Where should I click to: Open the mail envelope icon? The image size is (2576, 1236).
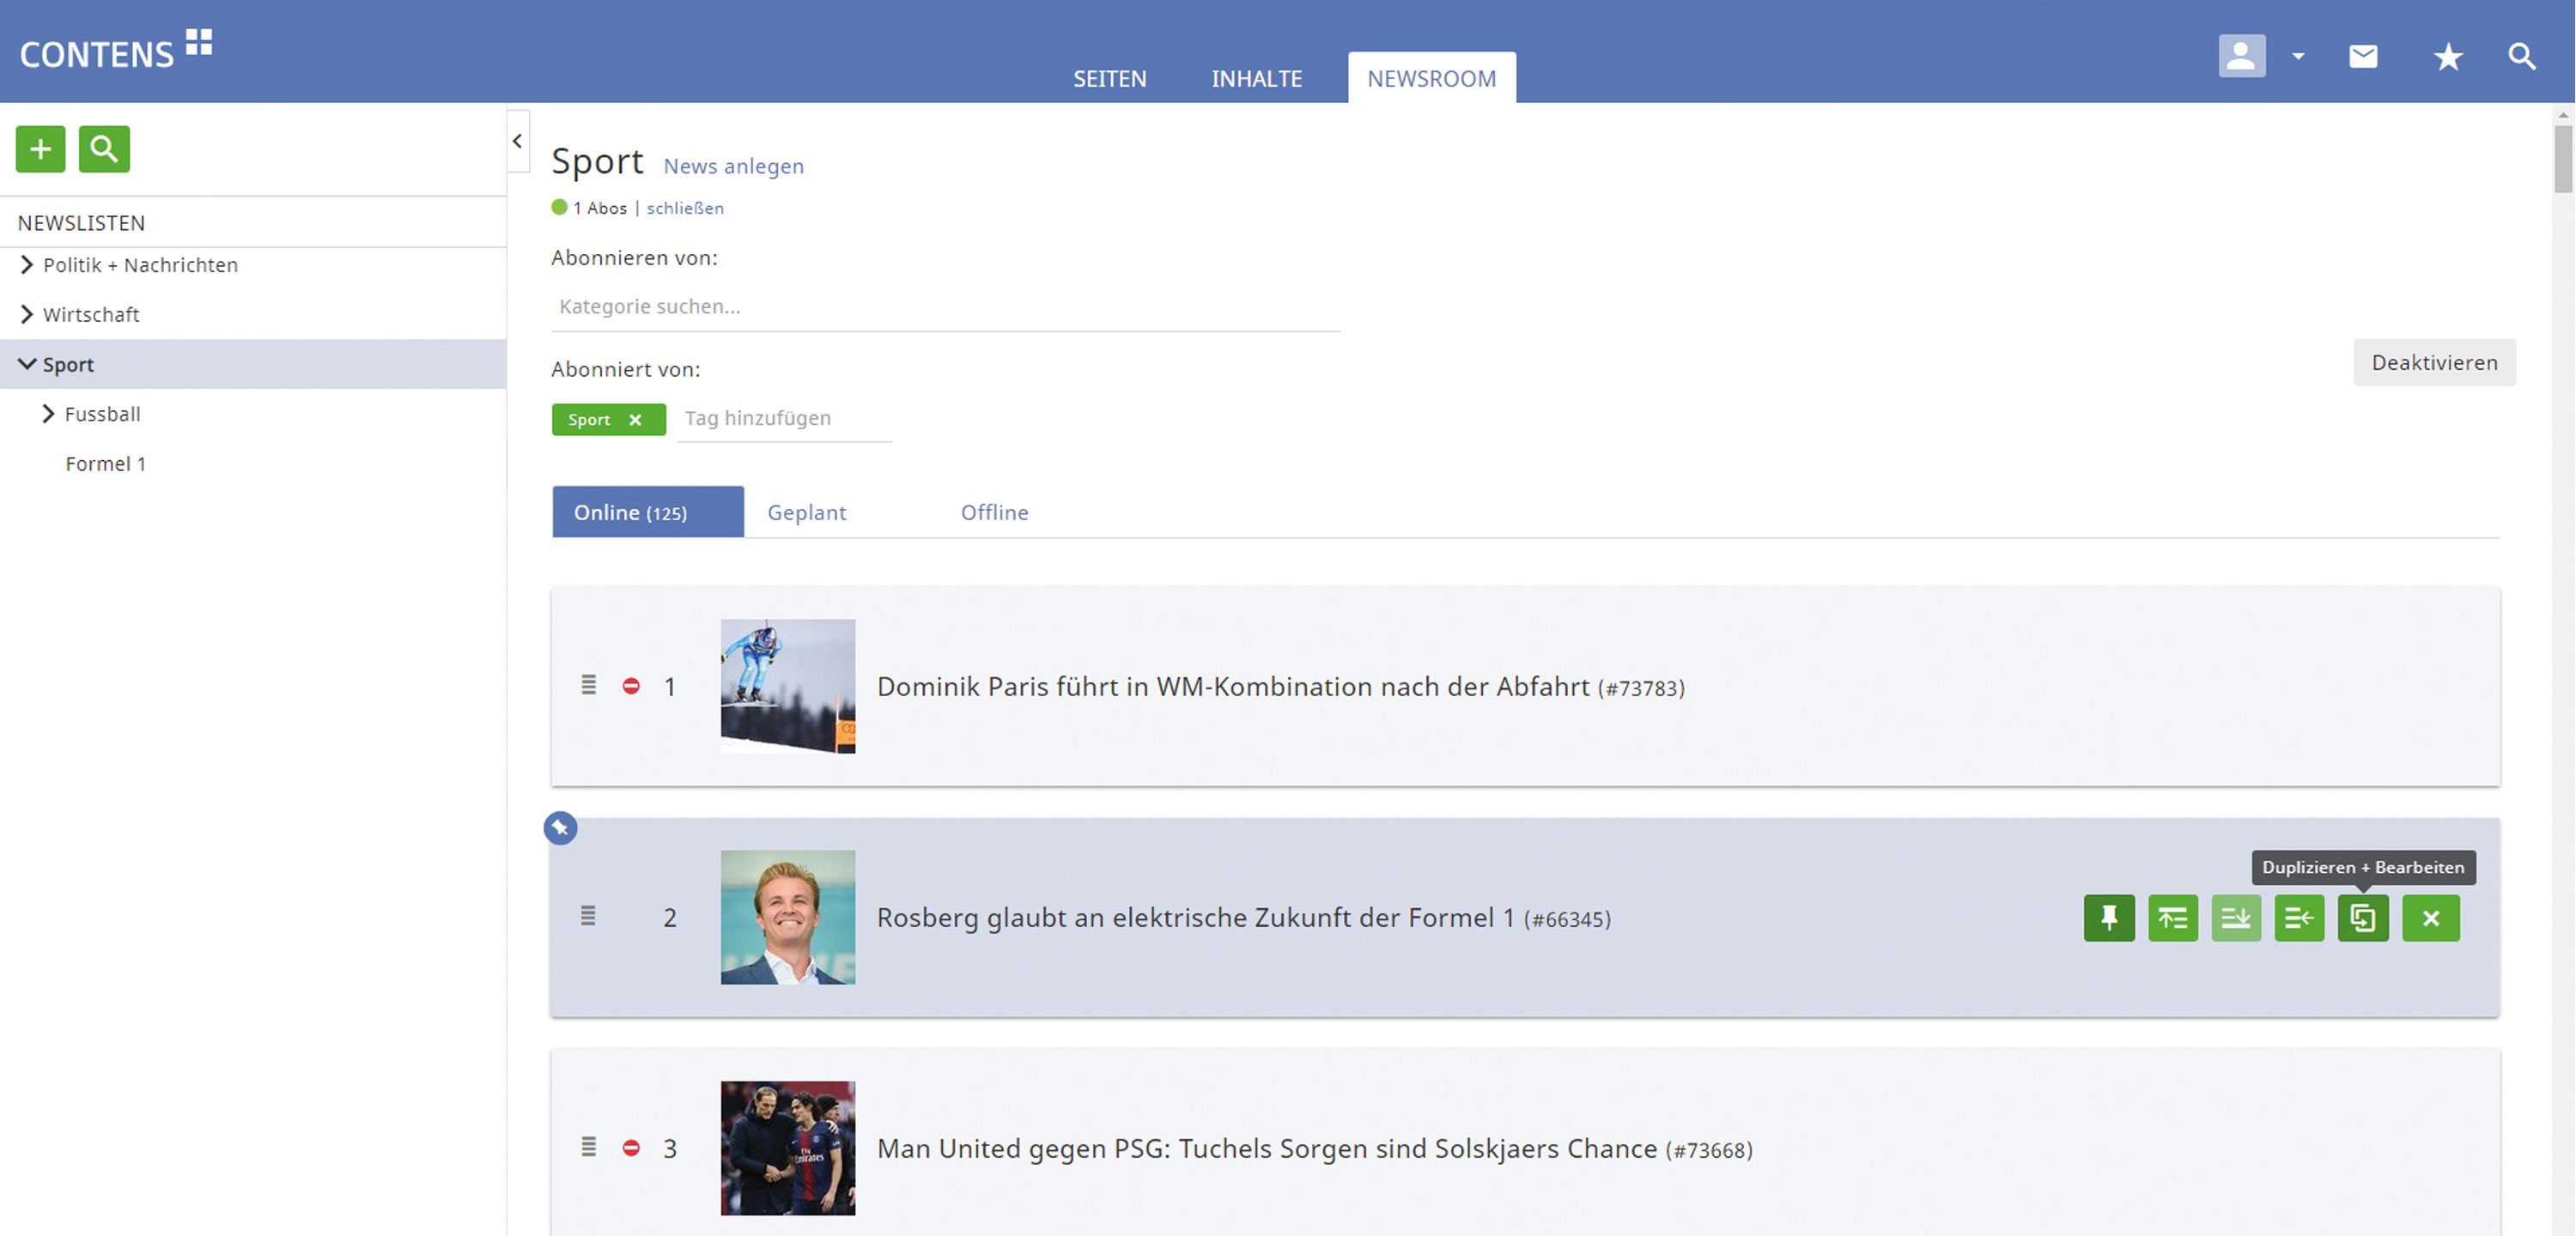(2362, 56)
